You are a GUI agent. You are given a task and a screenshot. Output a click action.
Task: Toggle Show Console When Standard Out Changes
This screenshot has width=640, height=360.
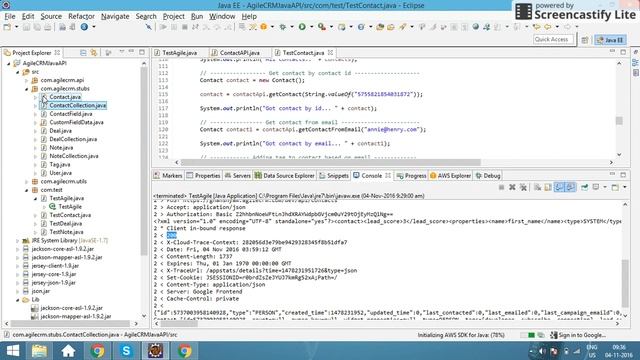(559, 187)
